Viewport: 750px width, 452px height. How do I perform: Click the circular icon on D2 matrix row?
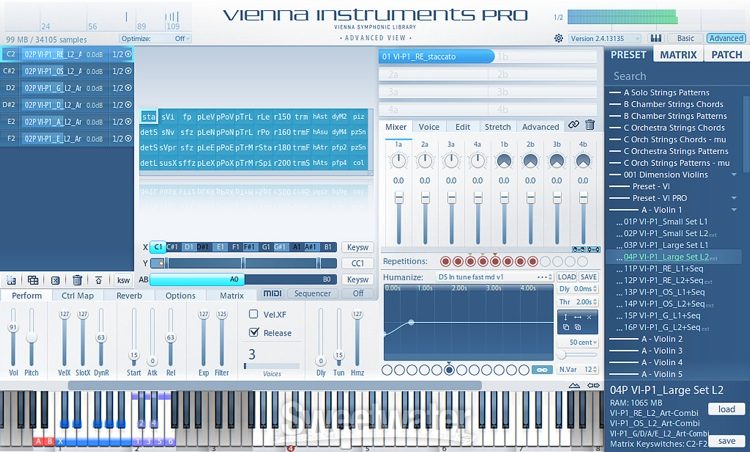[x=128, y=88]
